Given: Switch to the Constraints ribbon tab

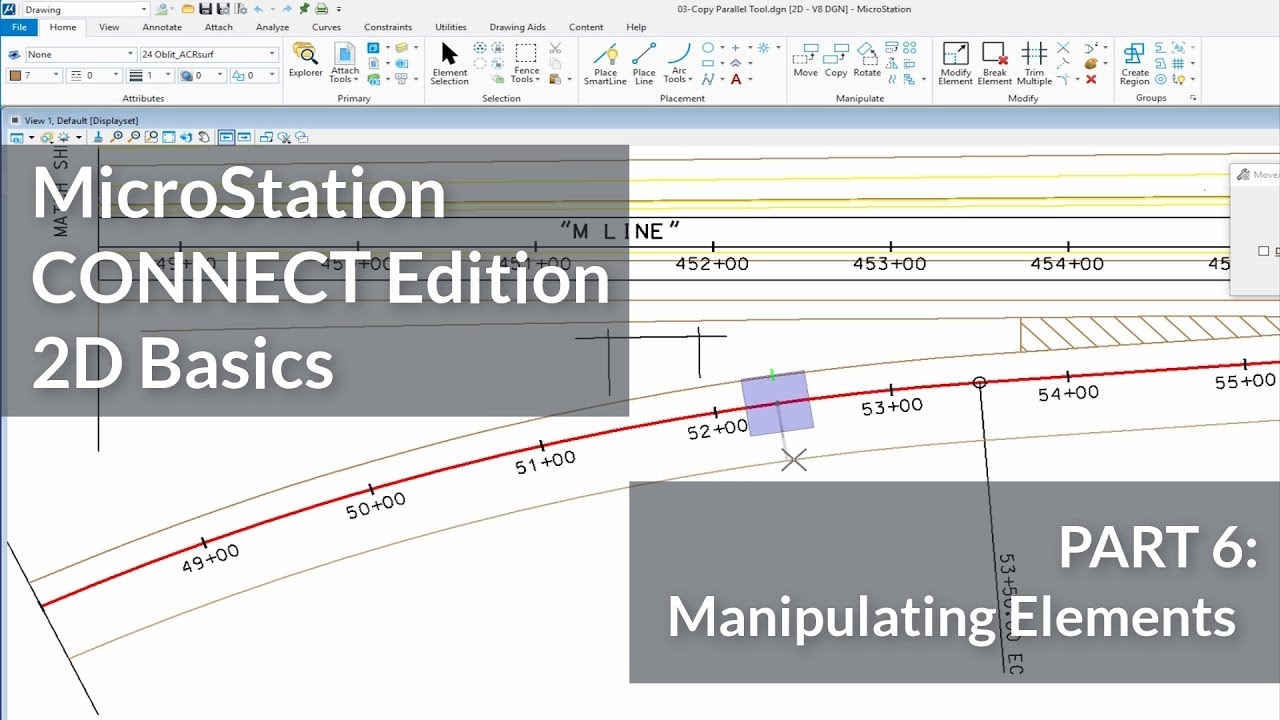Looking at the screenshot, I should pos(387,27).
